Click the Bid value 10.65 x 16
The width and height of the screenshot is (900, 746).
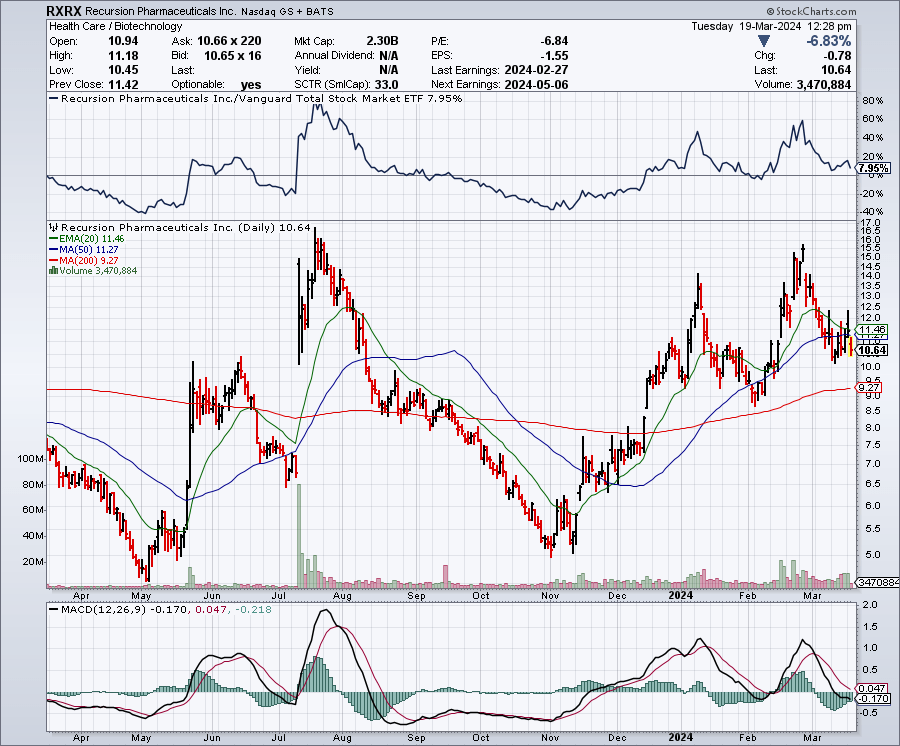[x=232, y=56]
